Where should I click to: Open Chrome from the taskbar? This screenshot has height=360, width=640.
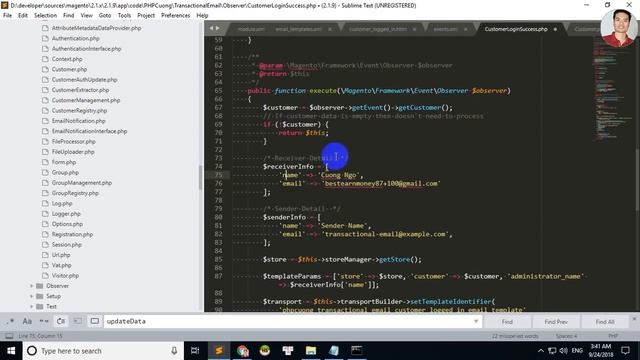[x=242, y=351]
